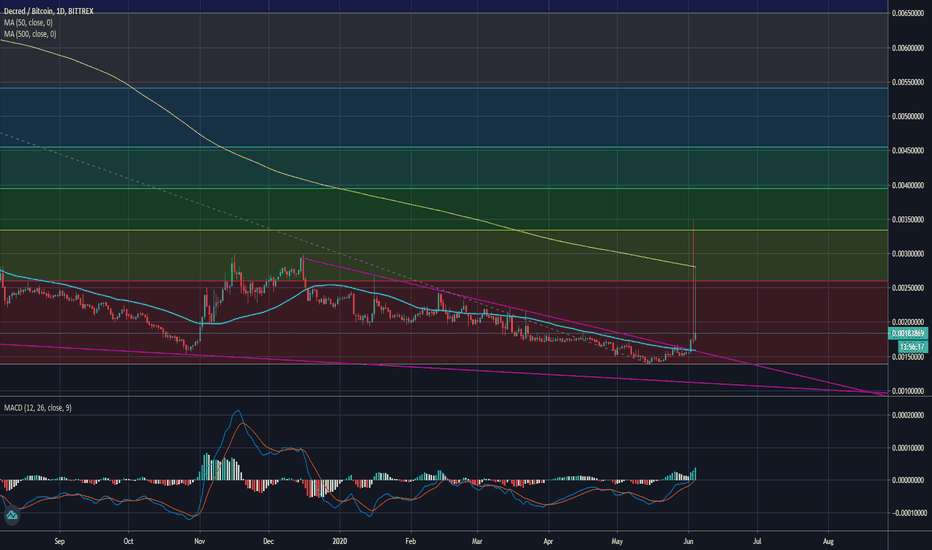Select the MACD (12, 26, close, 9) legend
The image size is (932, 550).
click(38, 408)
